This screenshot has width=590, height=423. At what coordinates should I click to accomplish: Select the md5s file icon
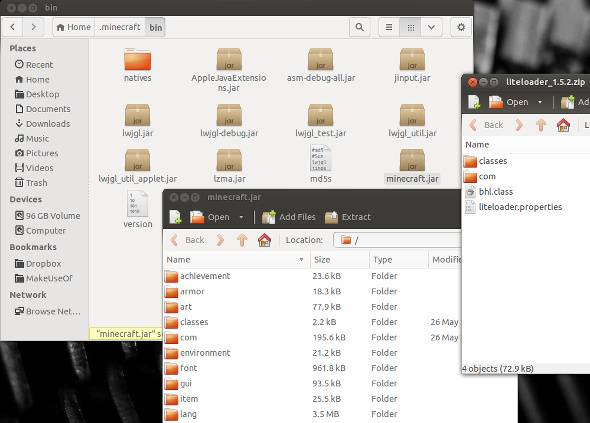[x=321, y=158]
